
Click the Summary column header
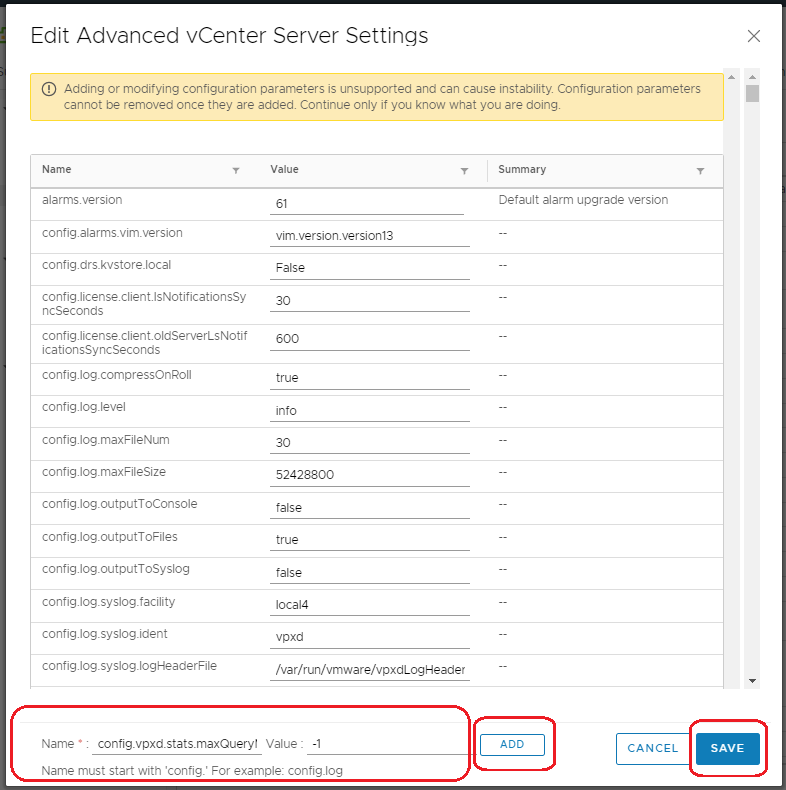[522, 169]
